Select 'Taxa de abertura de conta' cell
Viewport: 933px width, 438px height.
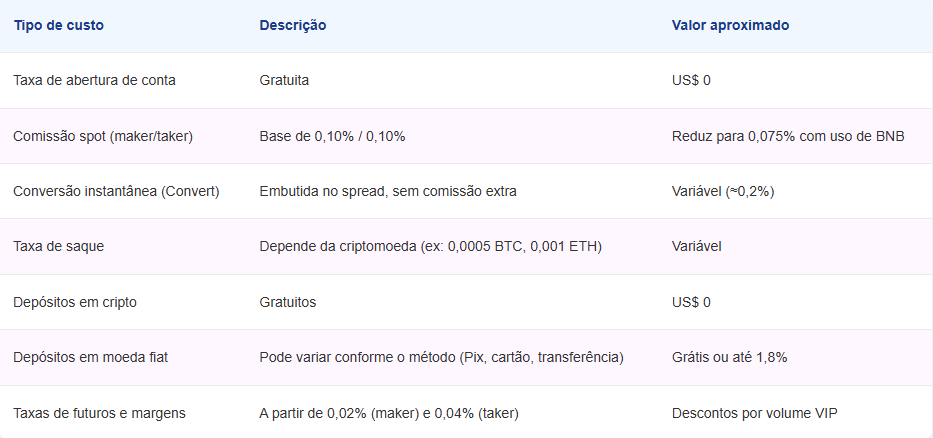94,80
